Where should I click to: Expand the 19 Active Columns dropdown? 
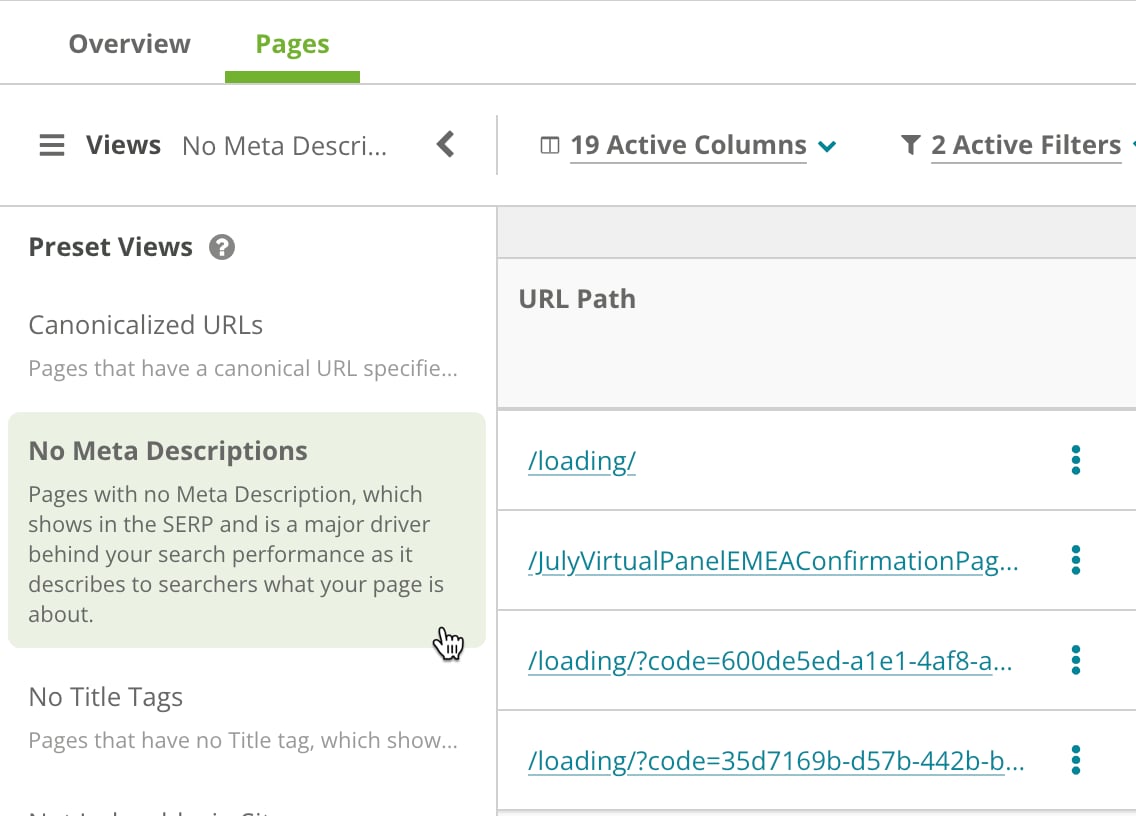(x=703, y=146)
